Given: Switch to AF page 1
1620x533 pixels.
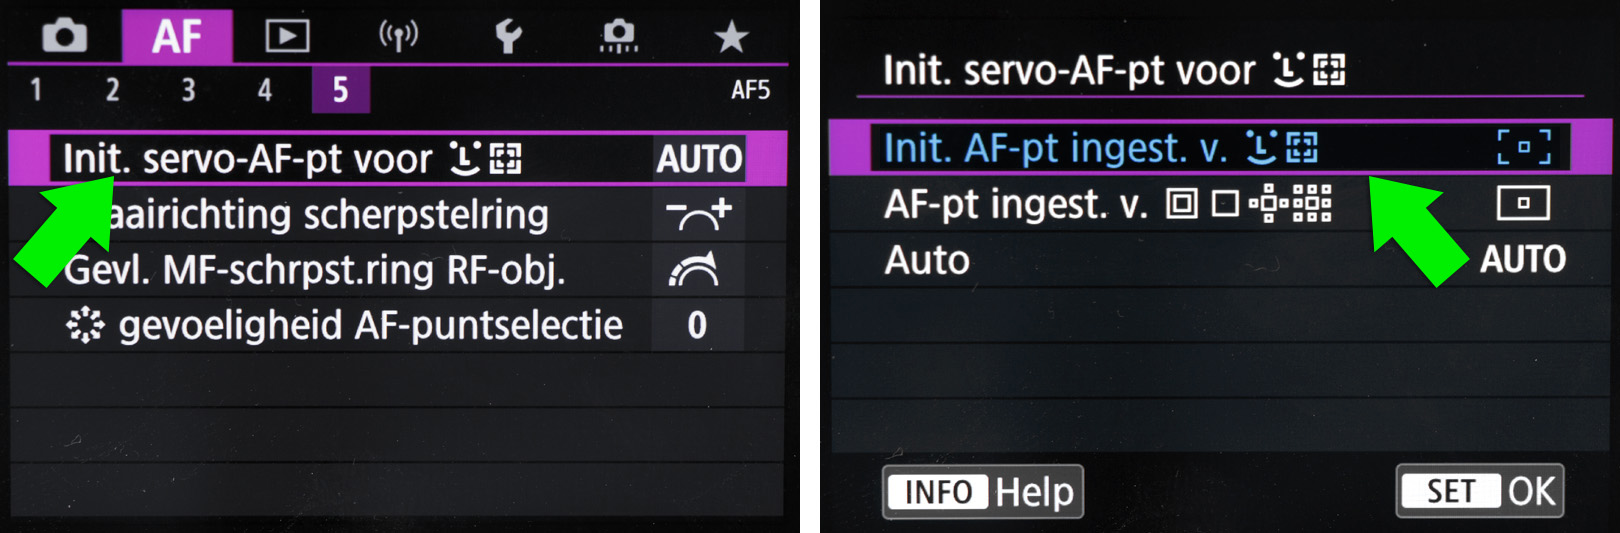Looking at the screenshot, I should (36, 90).
